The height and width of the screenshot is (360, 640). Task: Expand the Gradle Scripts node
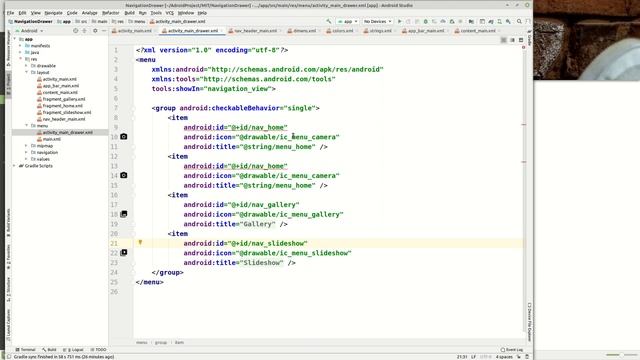pyautogui.click(x=15, y=166)
